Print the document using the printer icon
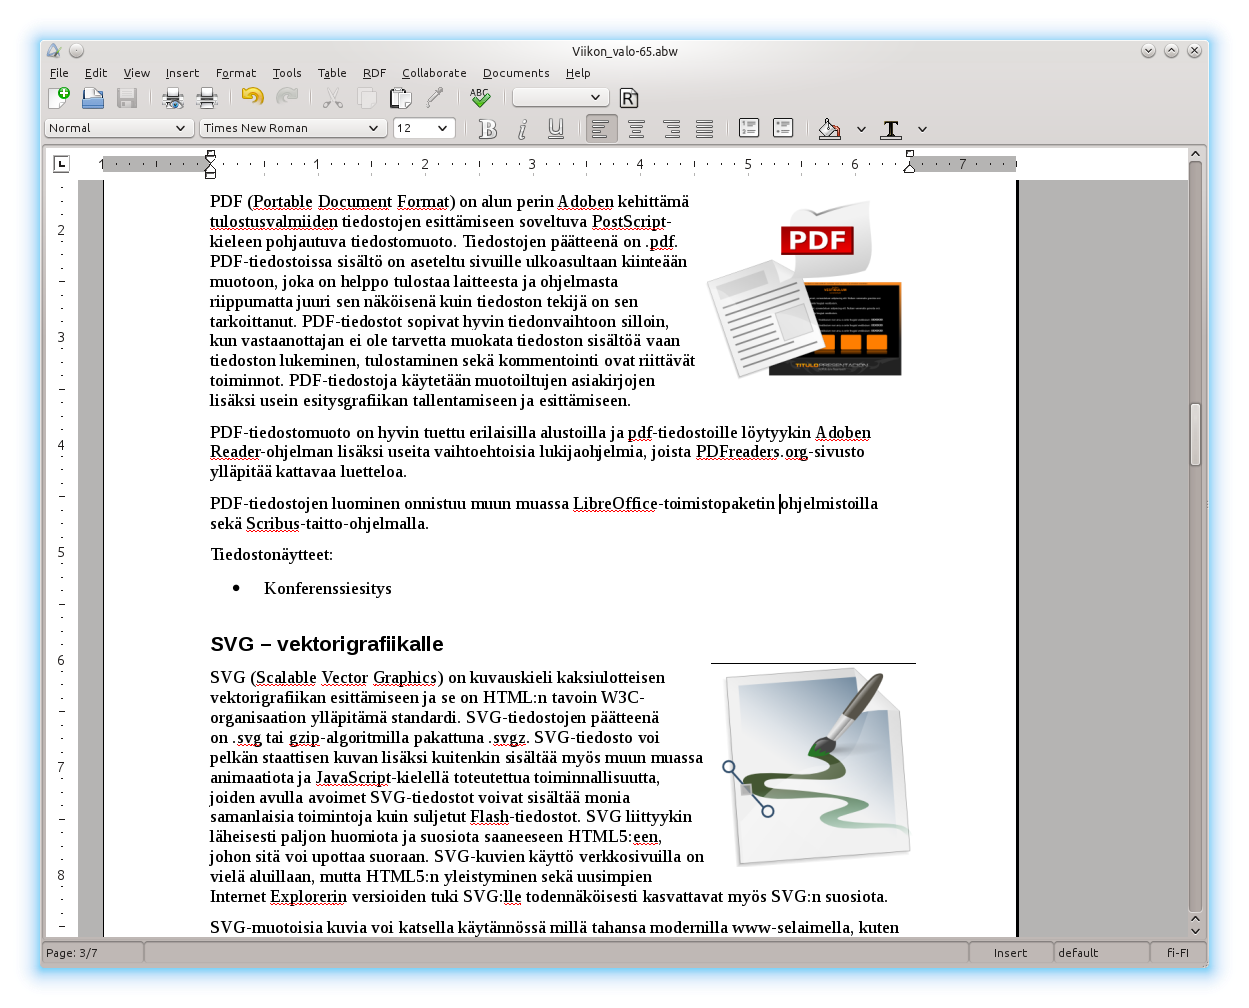This screenshot has height=1008, width=1249. tap(207, 97)
